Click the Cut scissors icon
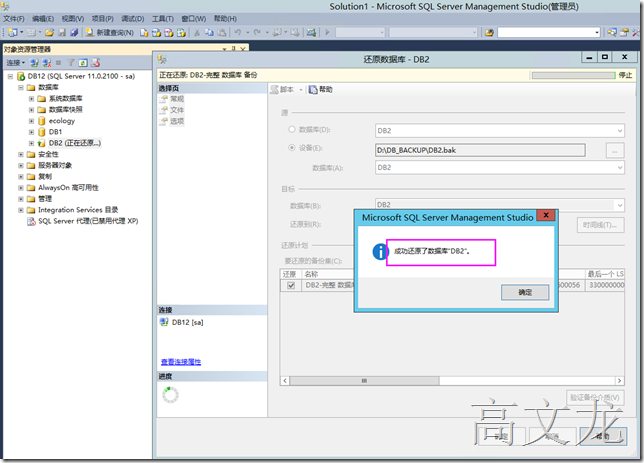 197,32
